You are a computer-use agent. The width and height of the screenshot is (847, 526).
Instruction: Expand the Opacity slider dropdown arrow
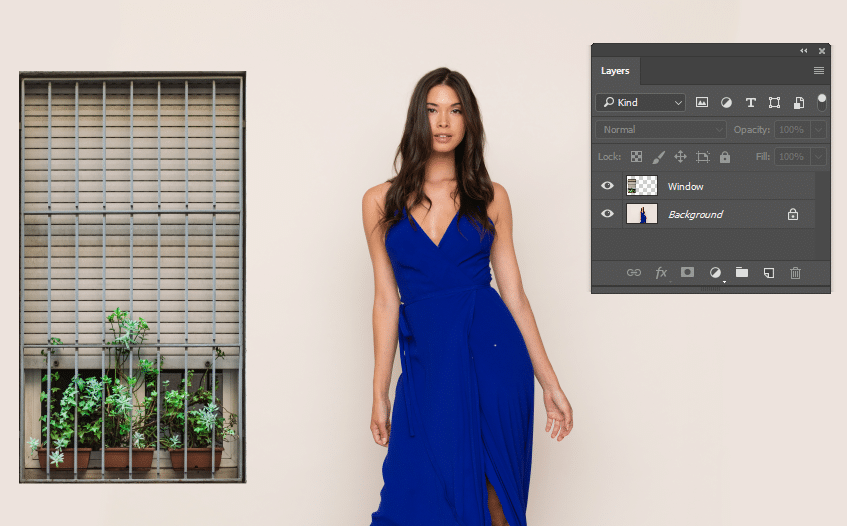coord(819,130)
